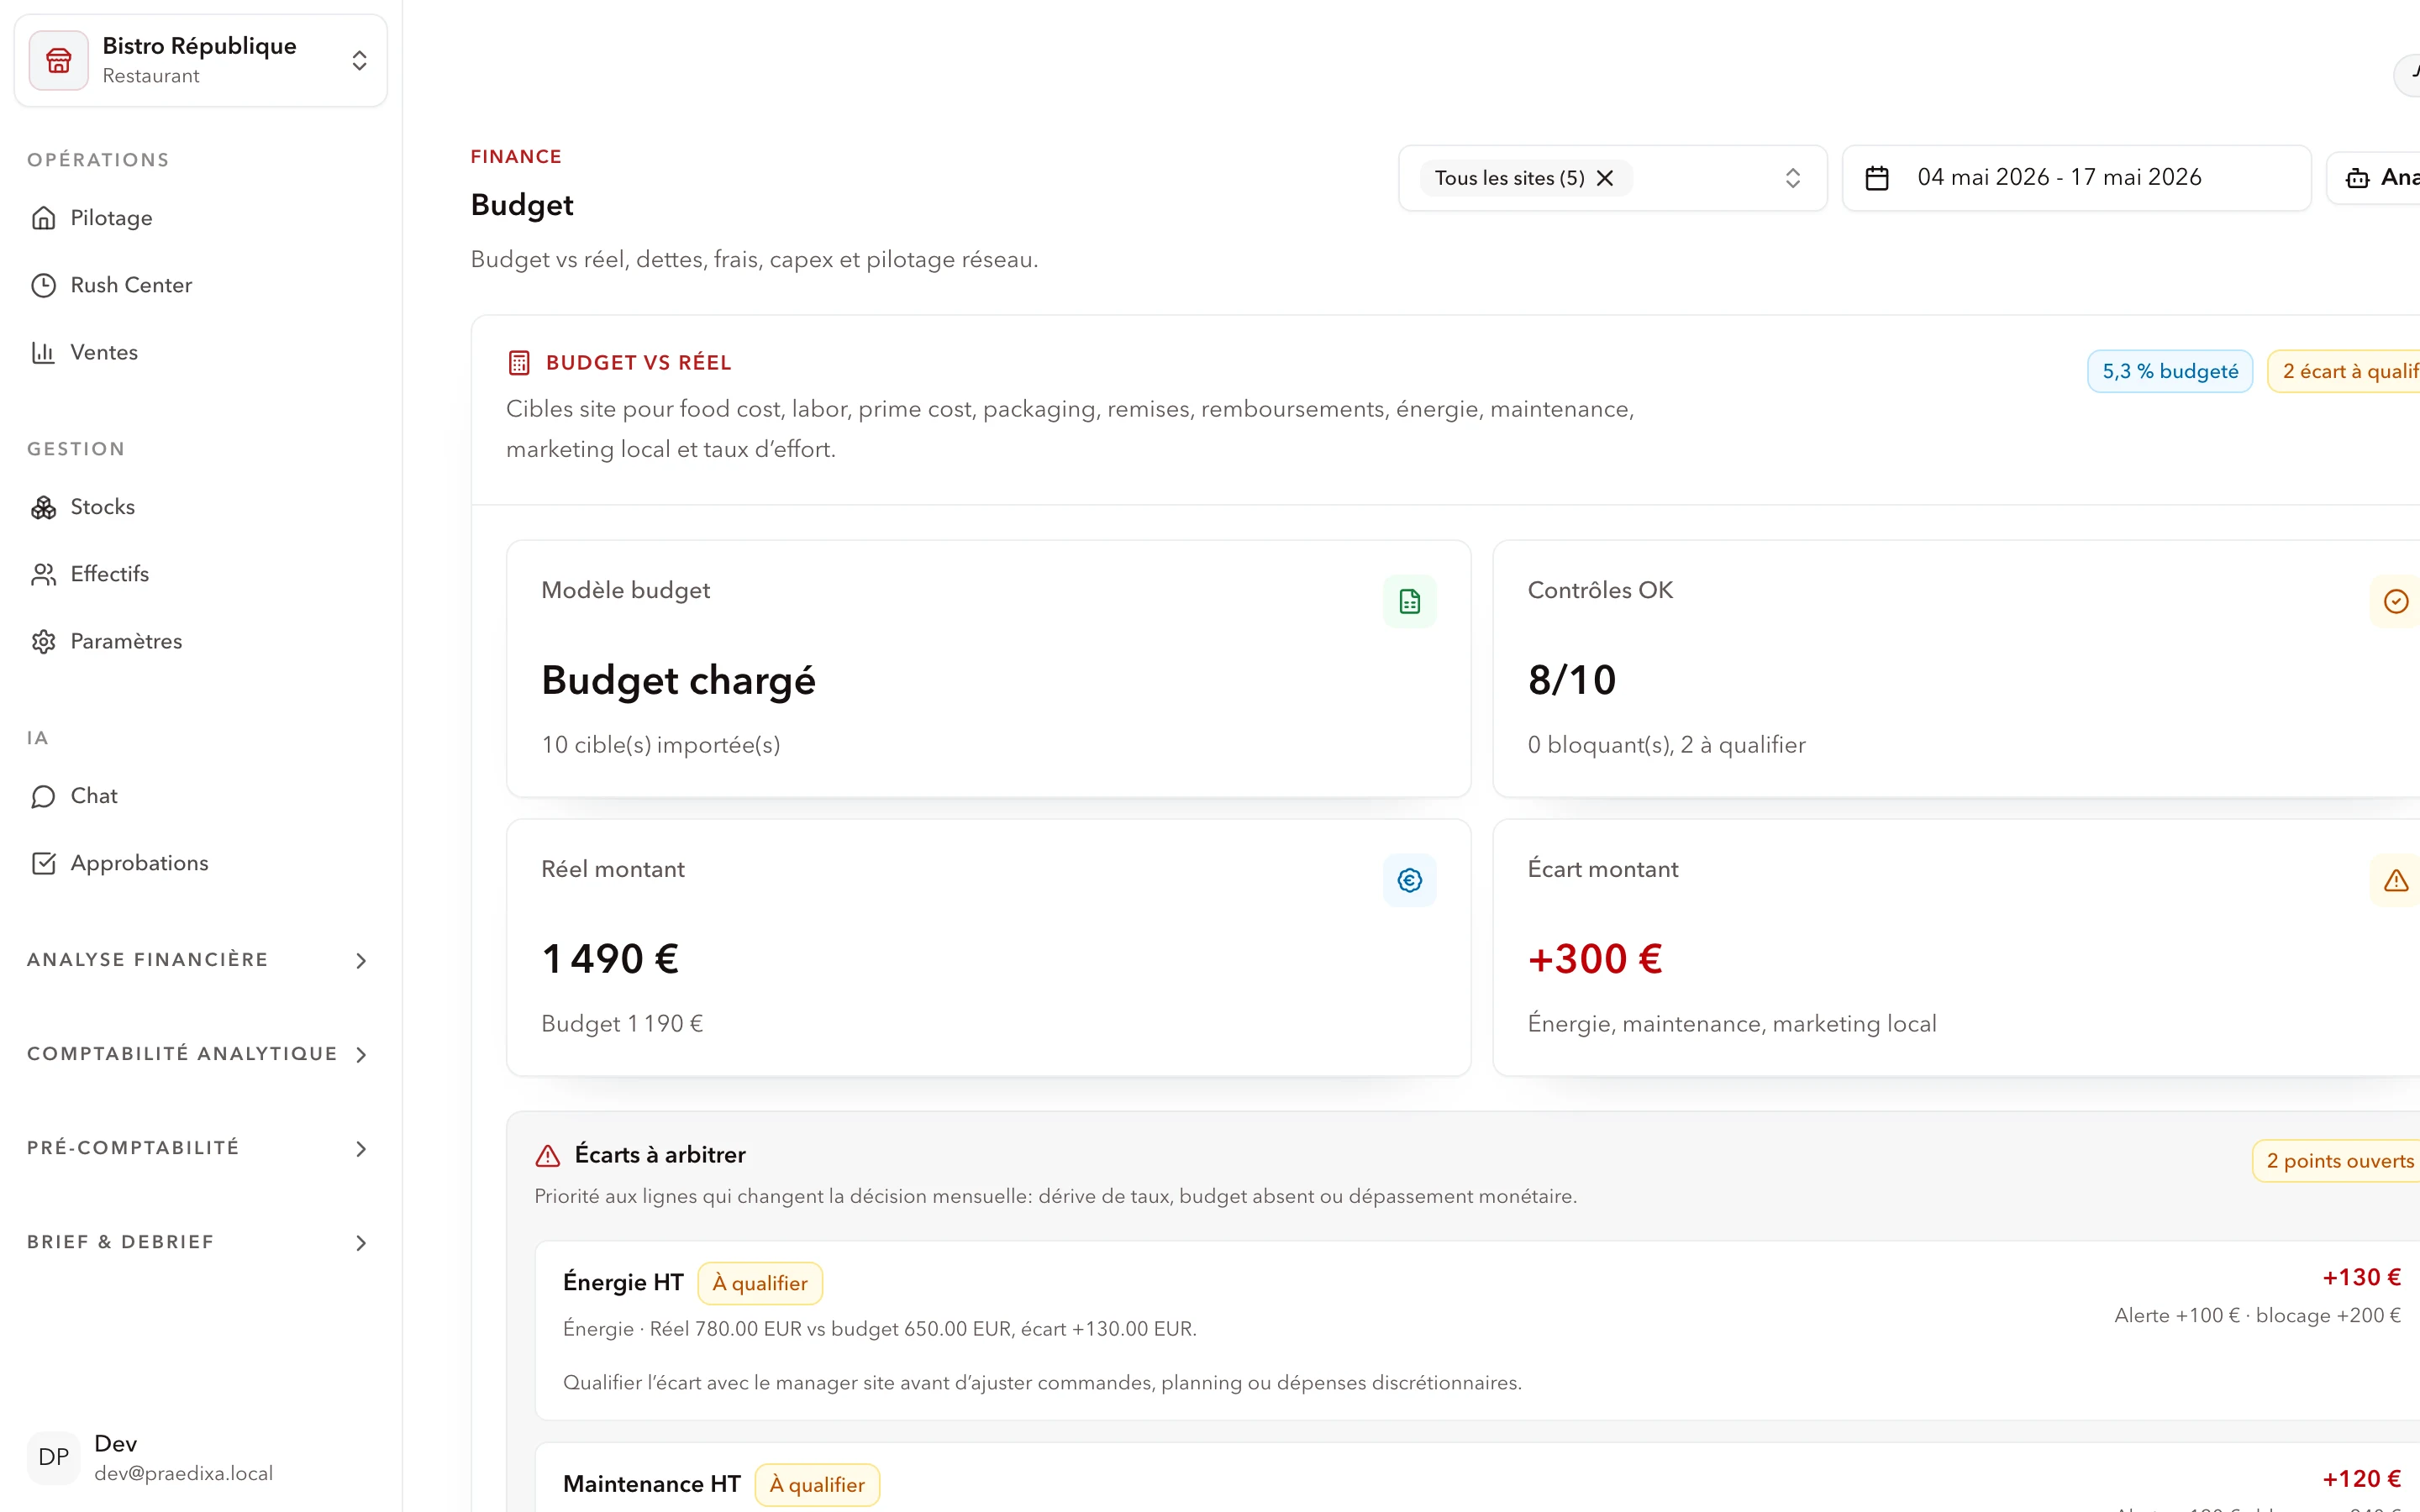Click À qualifier tag on Énergie HT
The height and width of the screenshot is (1512, 2420).
[760, 1284]
